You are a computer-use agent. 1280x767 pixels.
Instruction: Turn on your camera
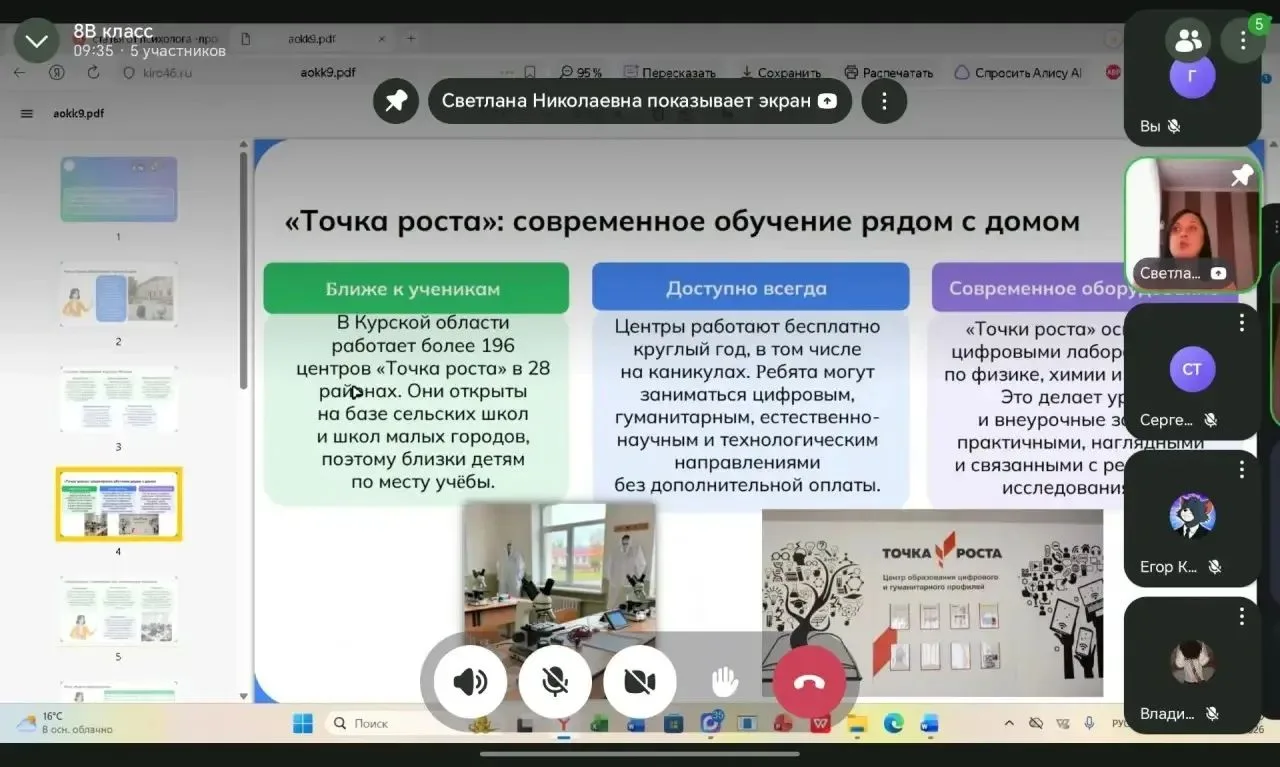click(x=640, y=682)
